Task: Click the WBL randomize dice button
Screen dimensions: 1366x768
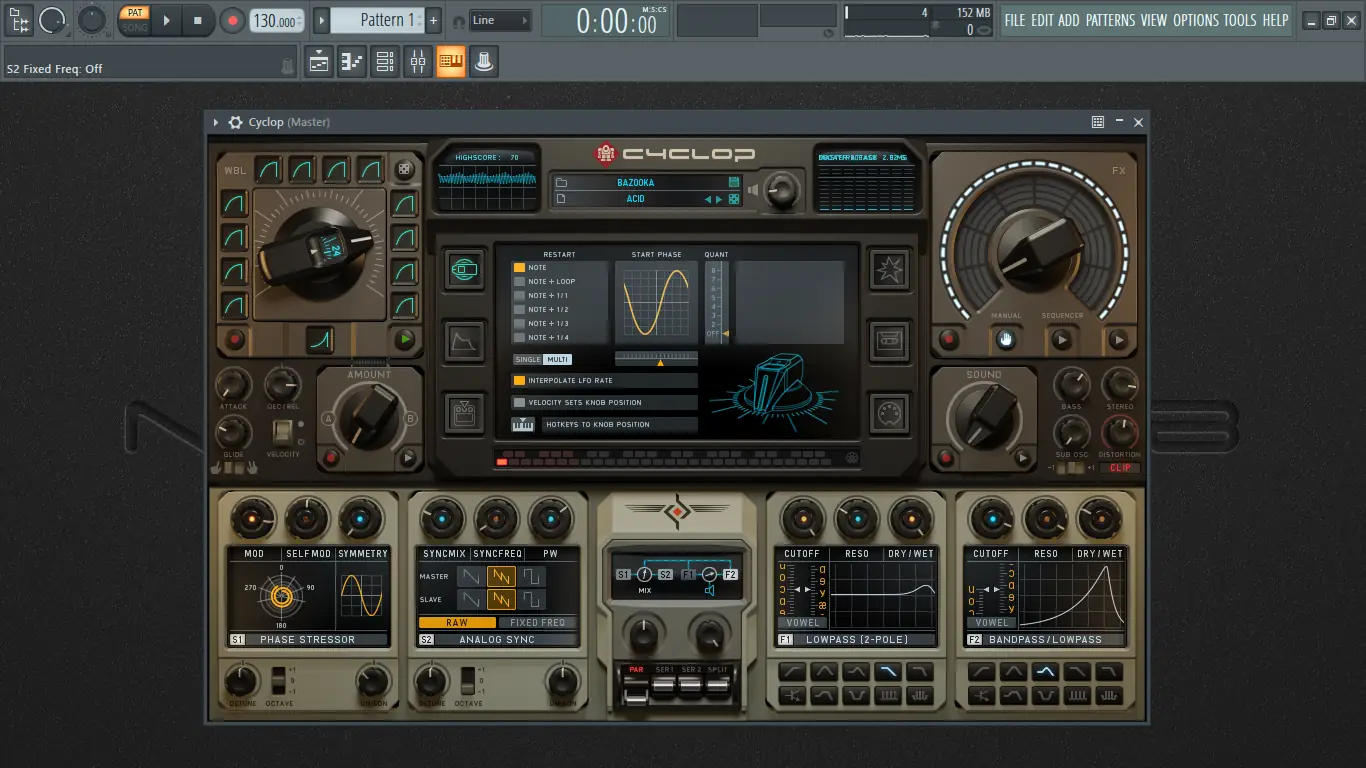Action: pos(404,170)
